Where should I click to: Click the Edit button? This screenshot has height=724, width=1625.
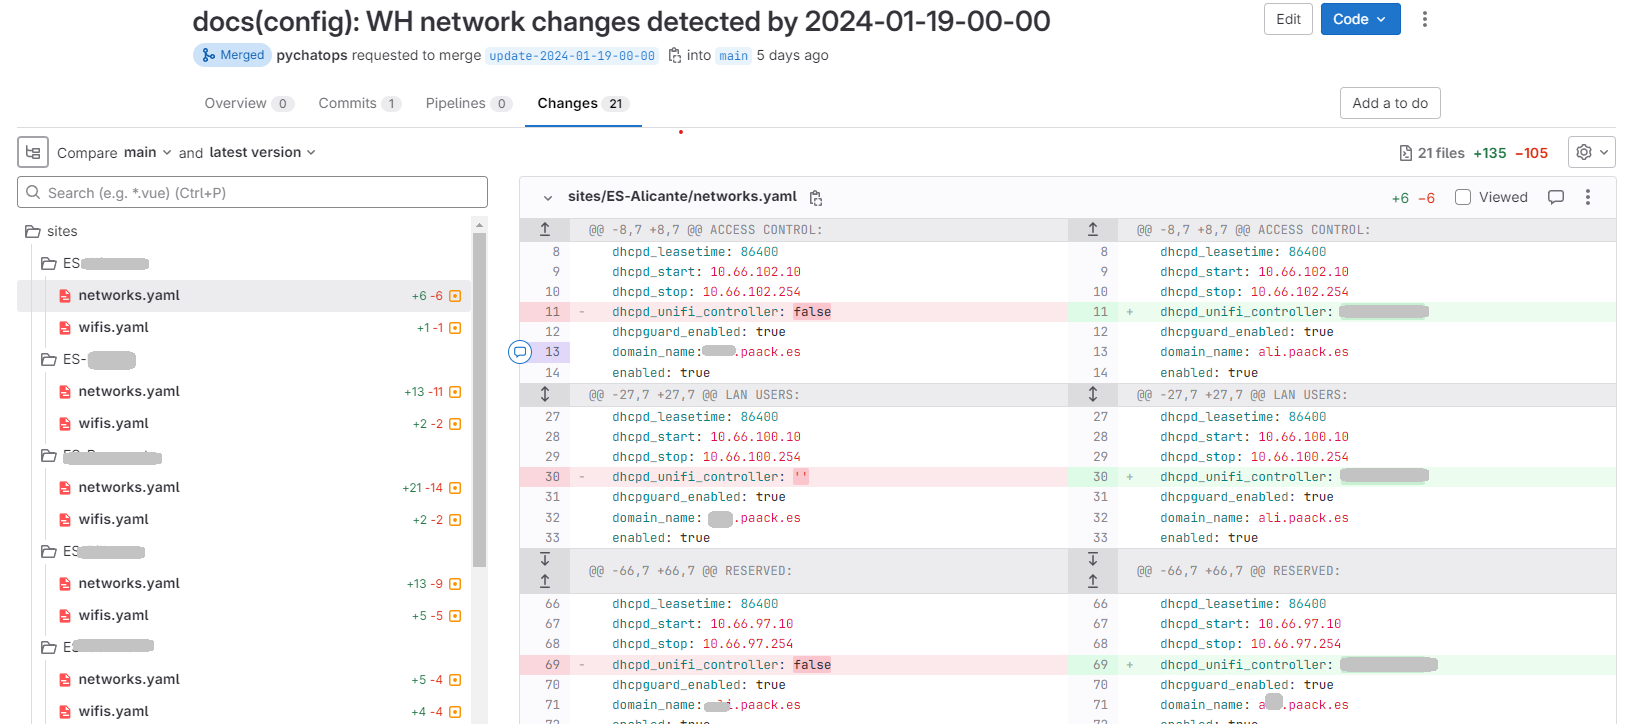[1288, 19]
